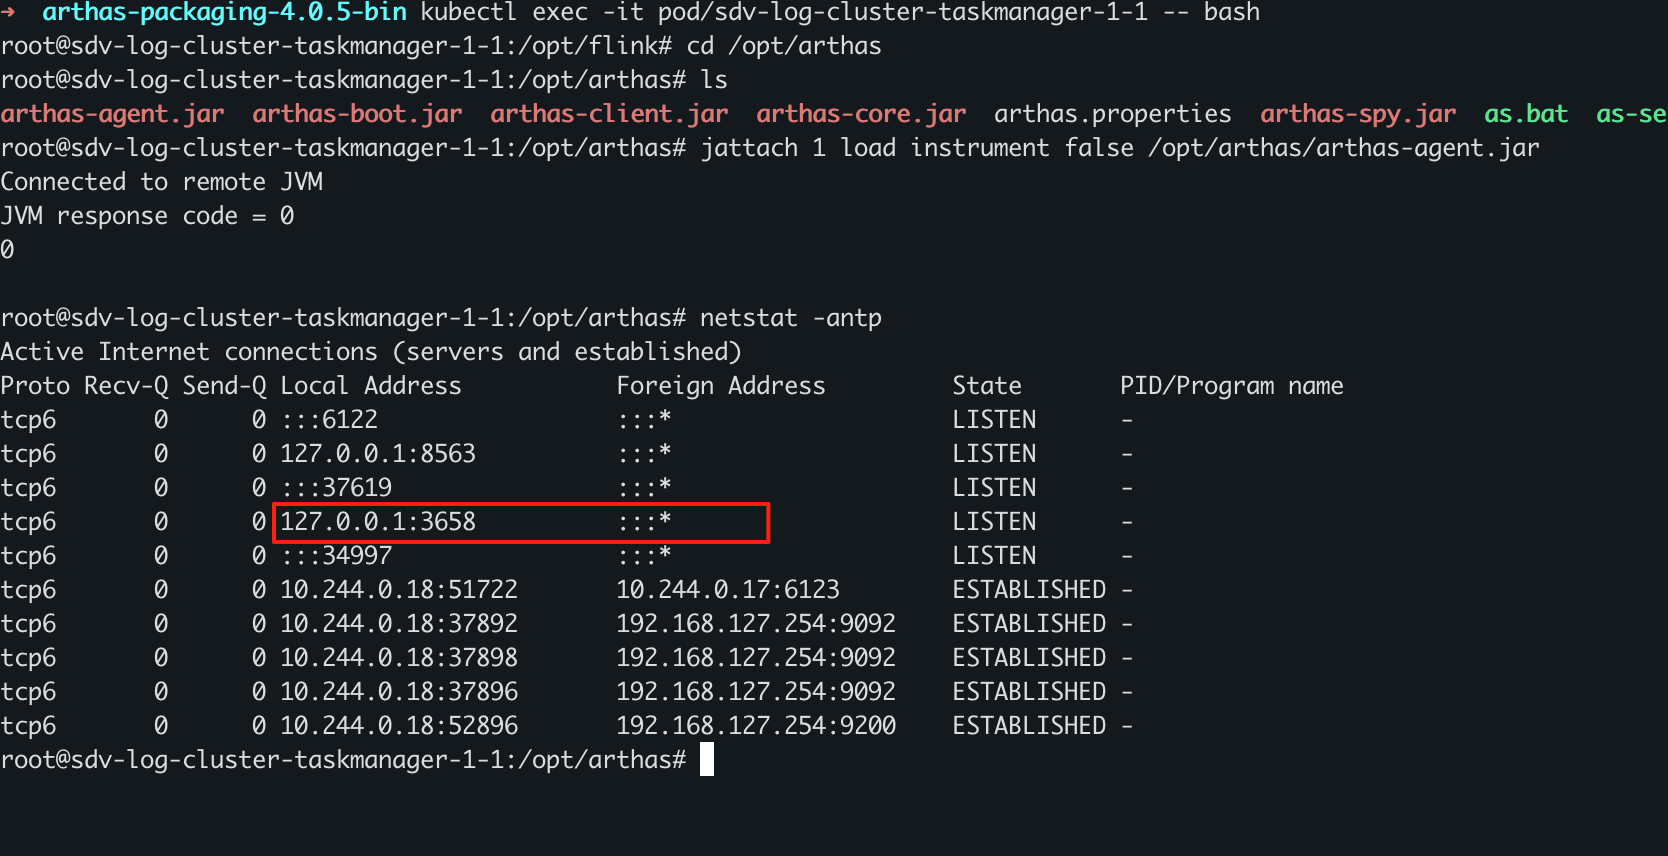Click the as.bat file name

[x=1525, y=114]
